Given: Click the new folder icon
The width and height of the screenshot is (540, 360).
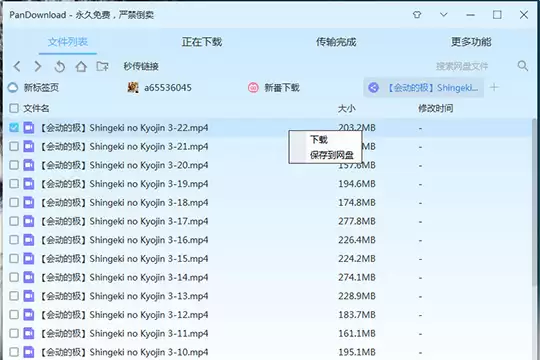Looking at the screenshot, I should 102,66.
